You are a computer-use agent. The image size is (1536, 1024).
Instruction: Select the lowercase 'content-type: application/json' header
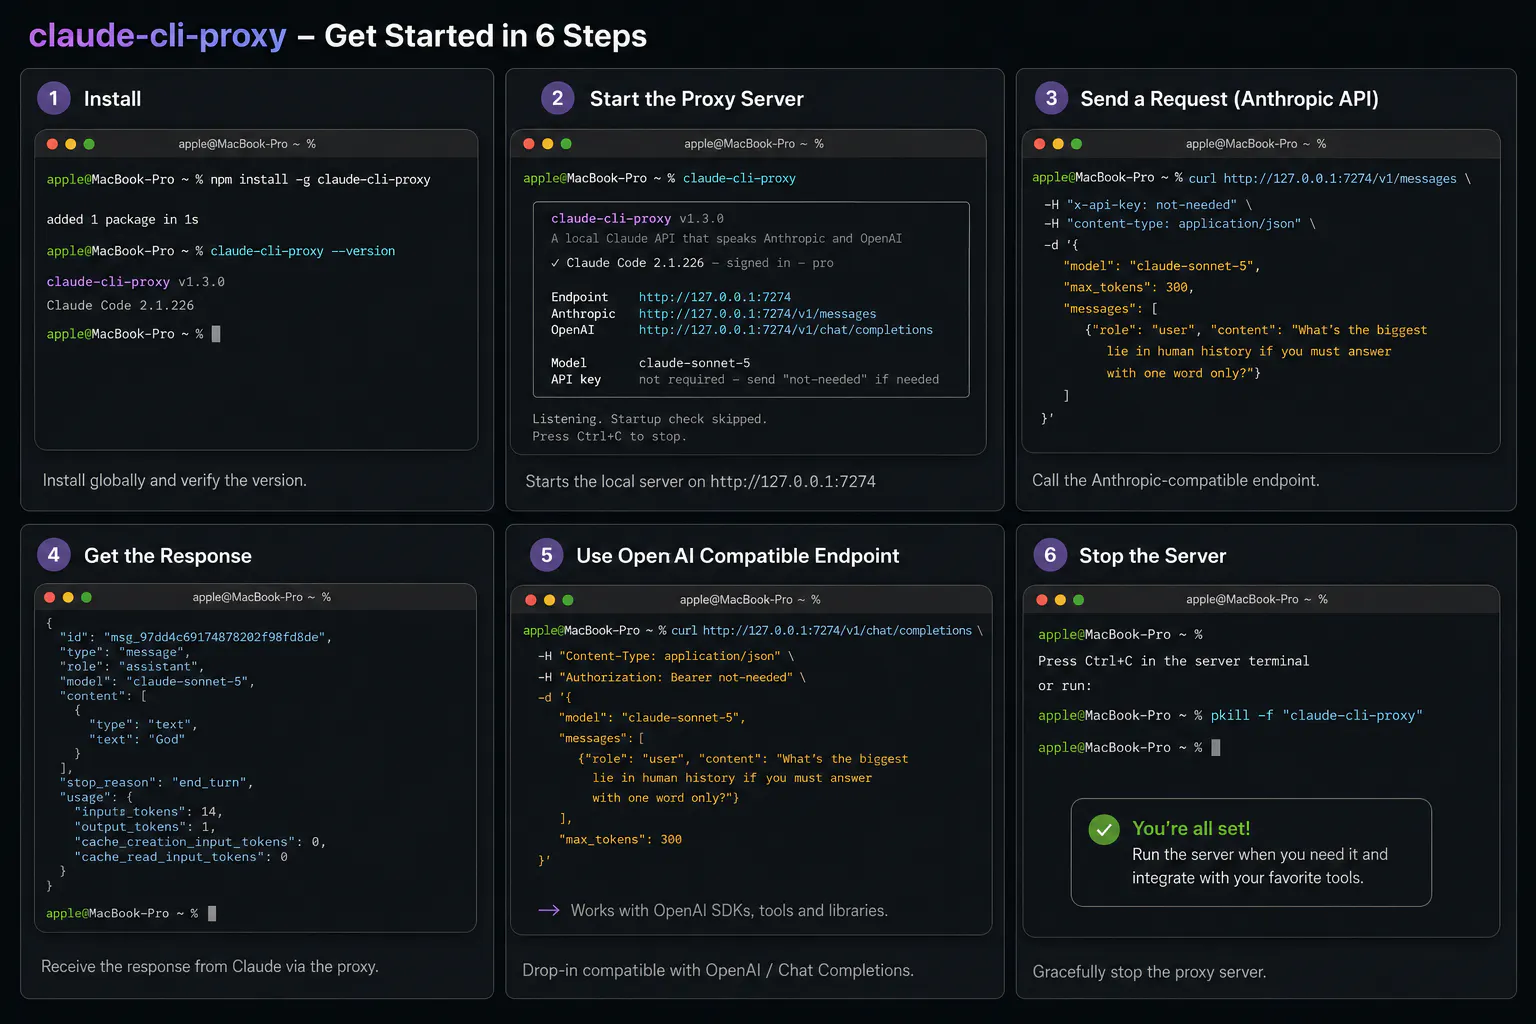1180,224
